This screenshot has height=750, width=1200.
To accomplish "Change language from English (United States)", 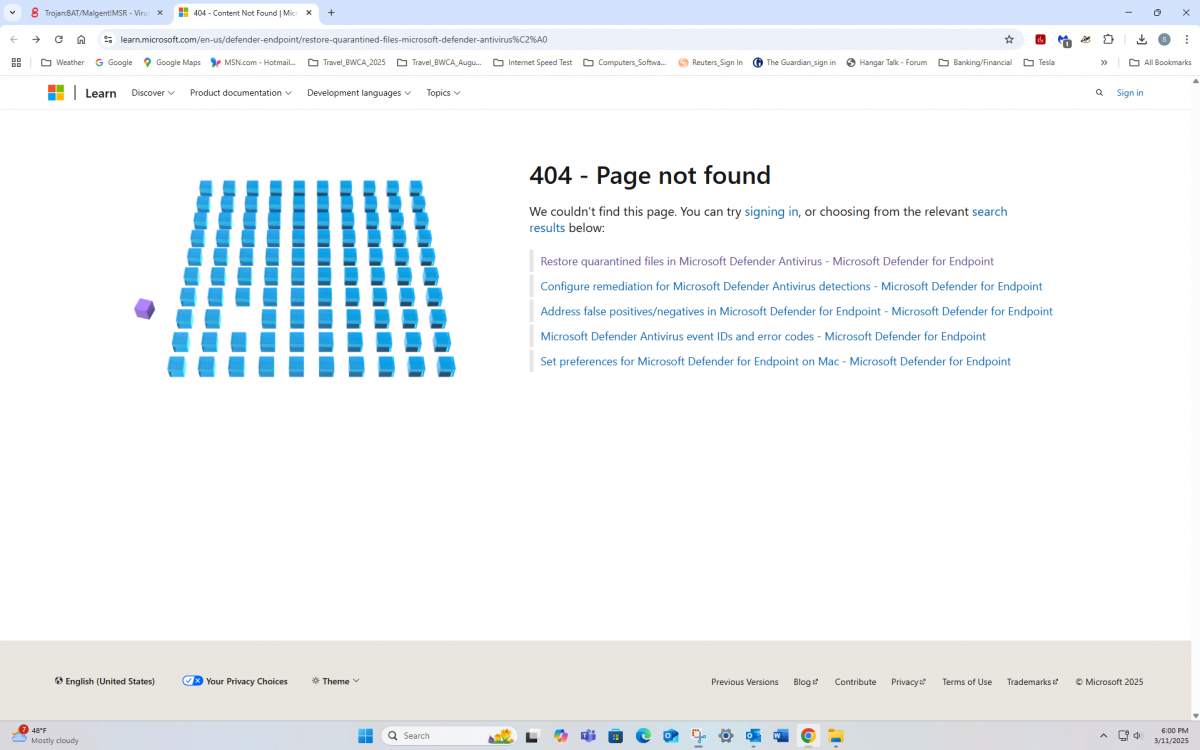I will click(x=105, y=681).
